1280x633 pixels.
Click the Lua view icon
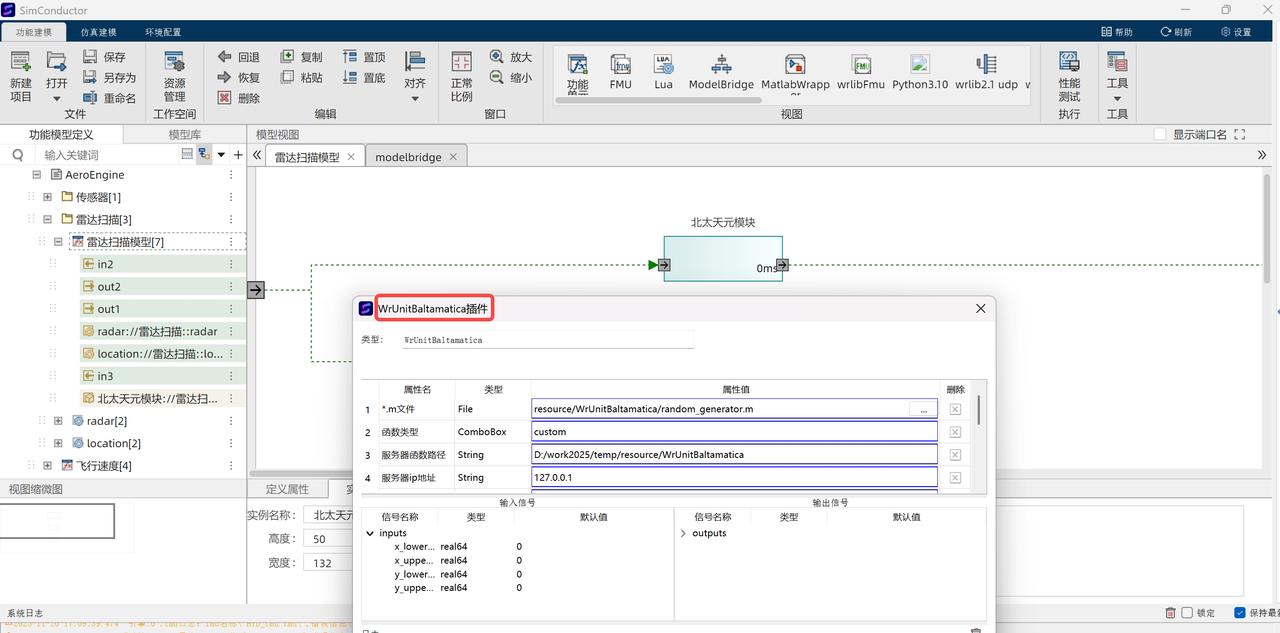(x=663, y=65)
